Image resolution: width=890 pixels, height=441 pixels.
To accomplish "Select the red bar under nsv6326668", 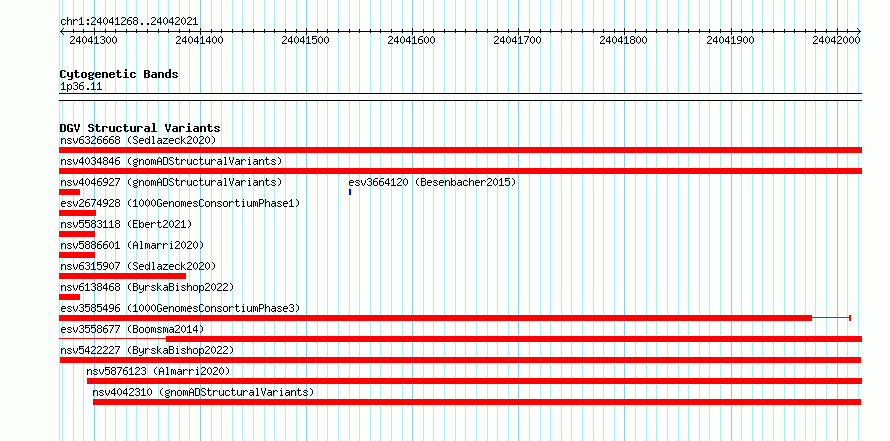I will click(460, 150).
